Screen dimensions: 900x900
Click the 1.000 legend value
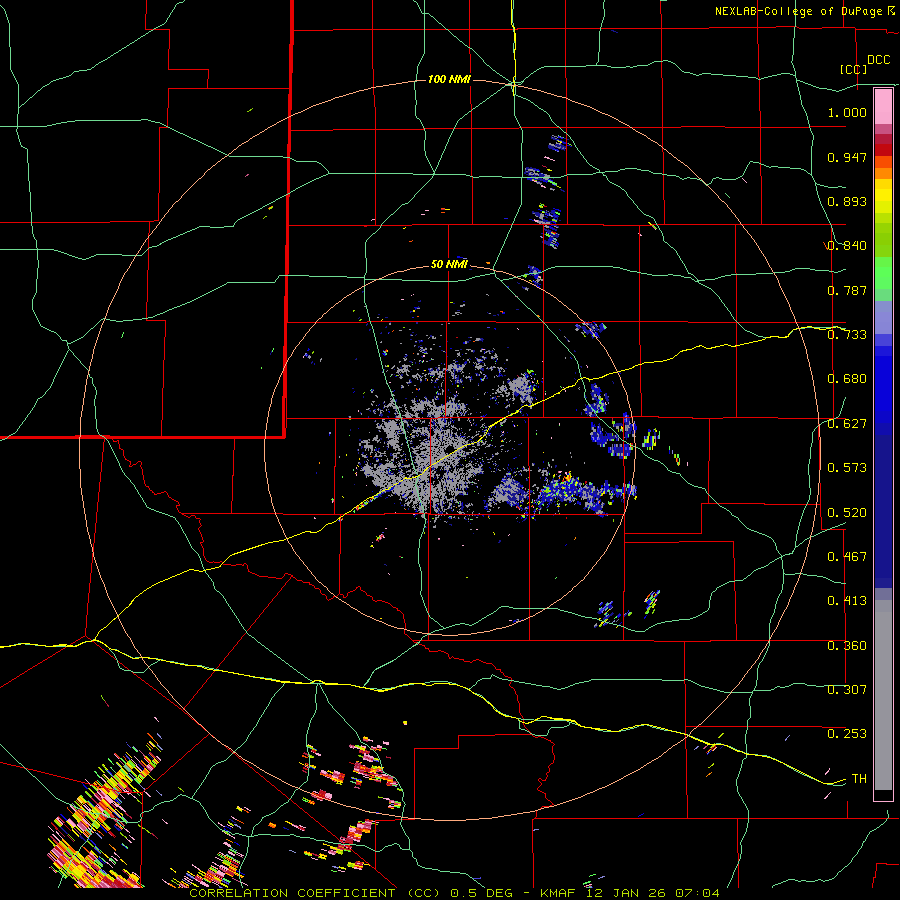[847, 112]
